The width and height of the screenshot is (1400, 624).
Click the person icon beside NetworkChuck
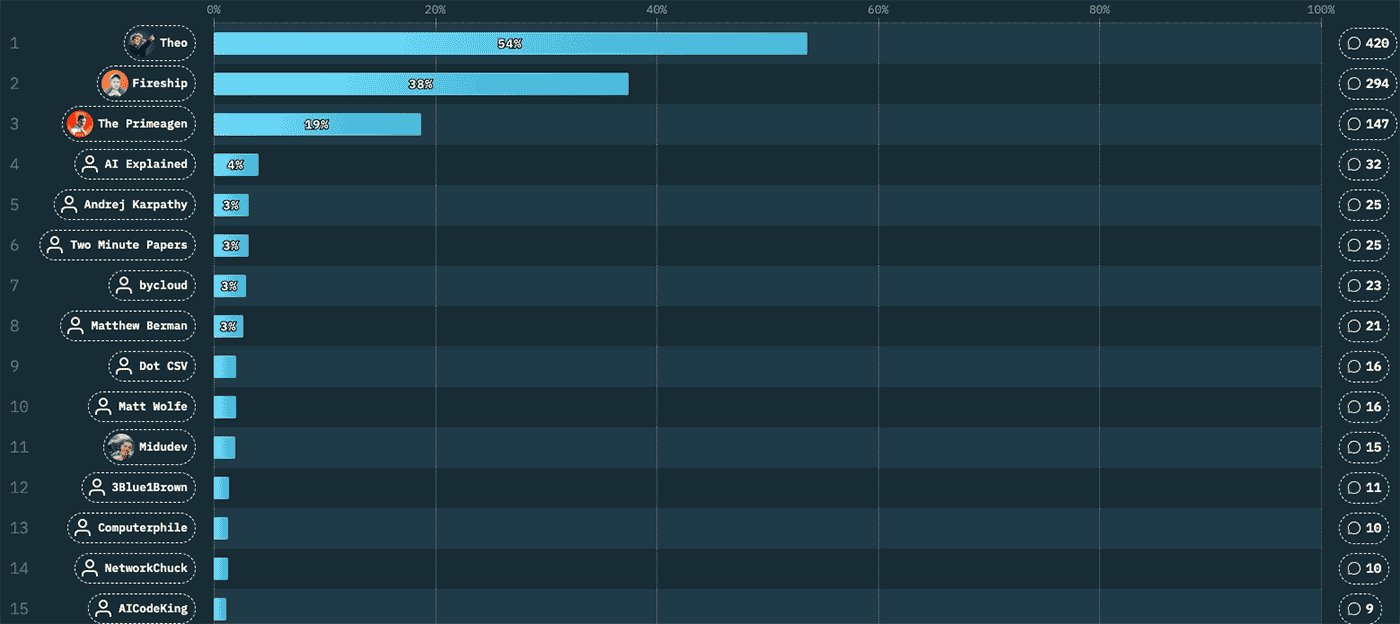pos(89,568)
